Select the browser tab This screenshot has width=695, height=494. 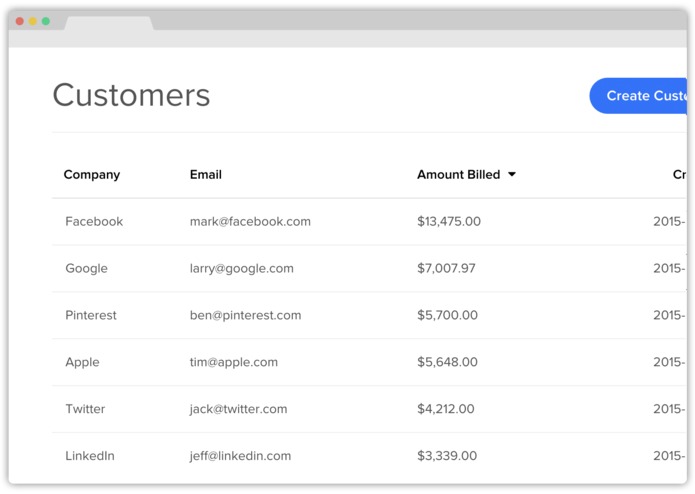click(109, 23)
